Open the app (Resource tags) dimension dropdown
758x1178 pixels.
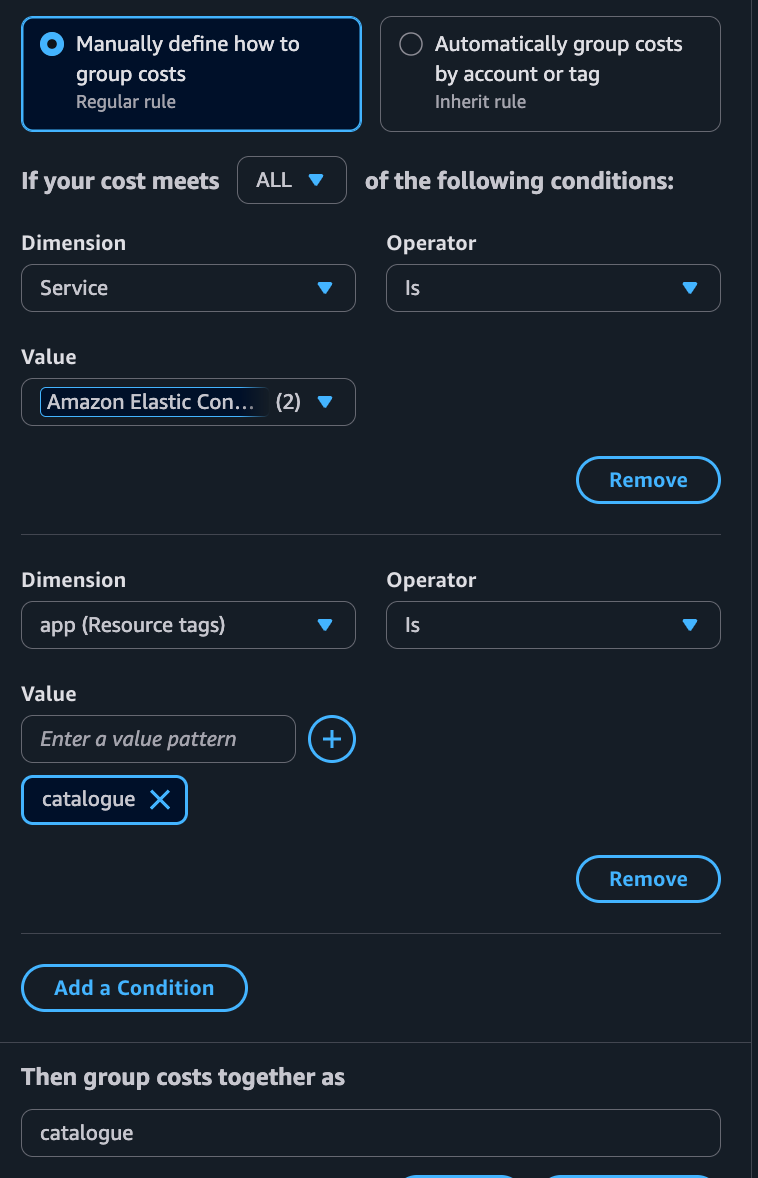point(188,625)
